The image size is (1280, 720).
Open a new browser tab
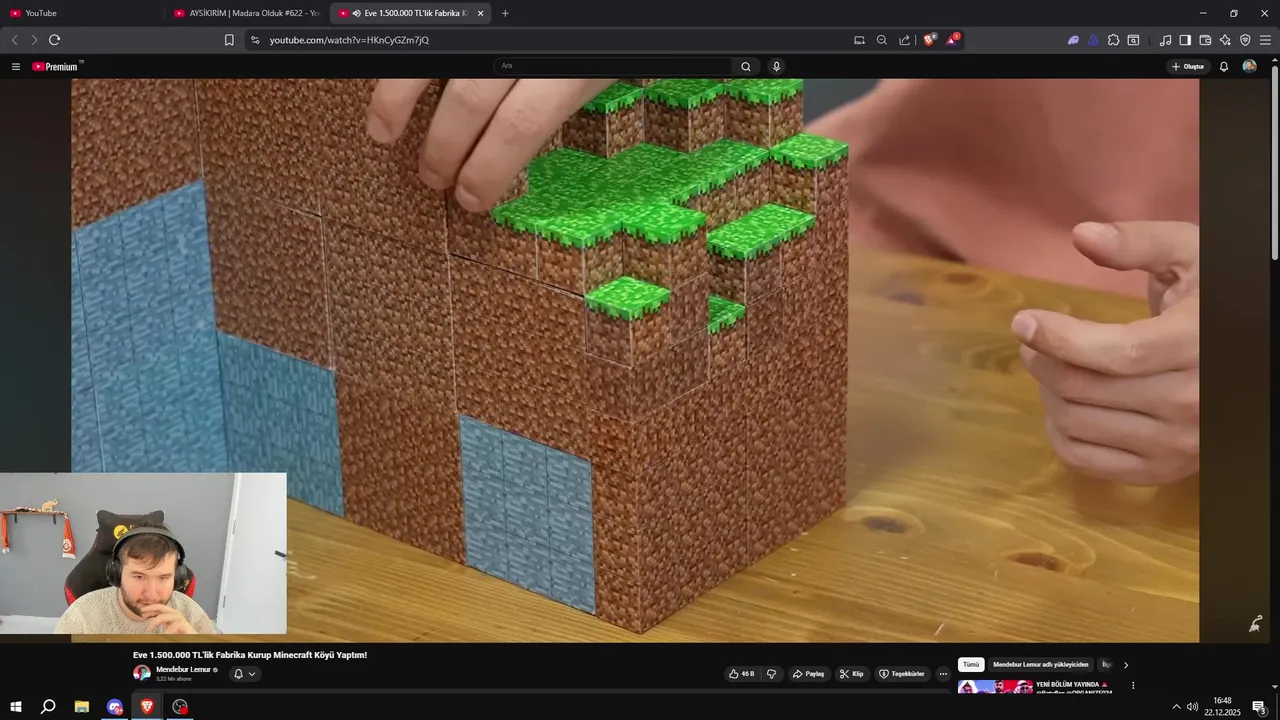pyautogui.click(x=505, y=13)
